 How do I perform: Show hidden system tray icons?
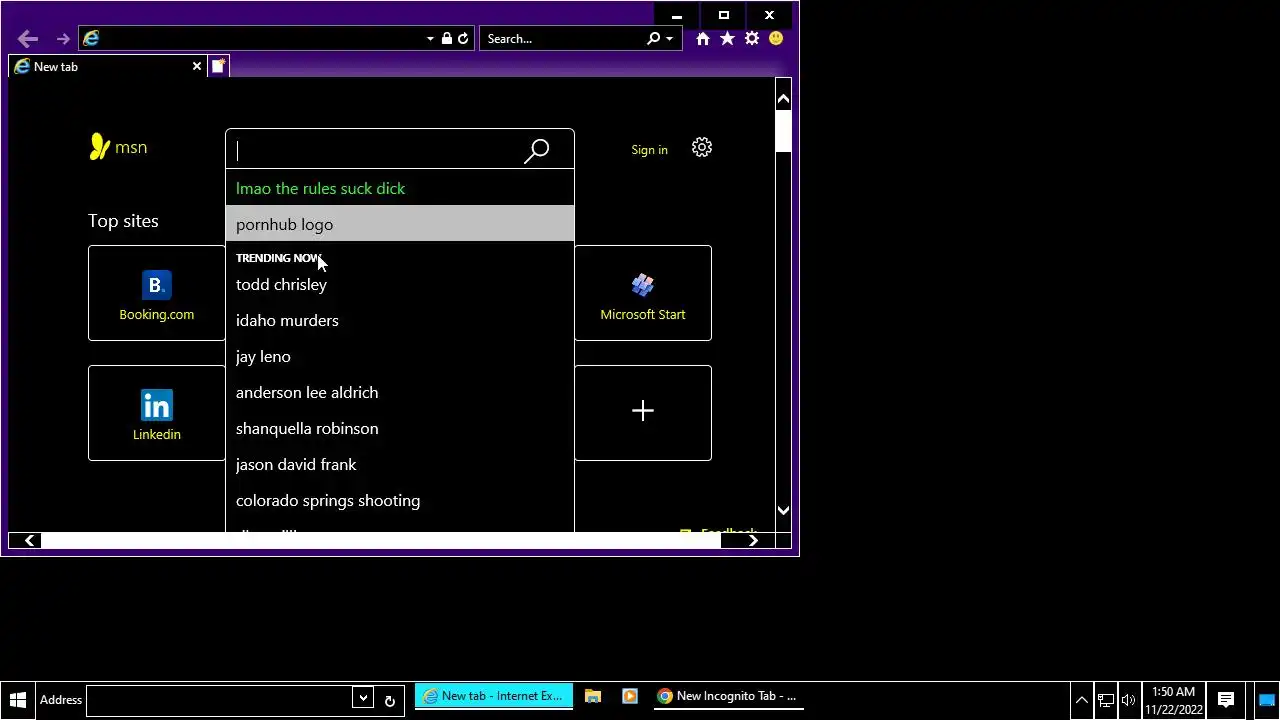pos(1081,700)
